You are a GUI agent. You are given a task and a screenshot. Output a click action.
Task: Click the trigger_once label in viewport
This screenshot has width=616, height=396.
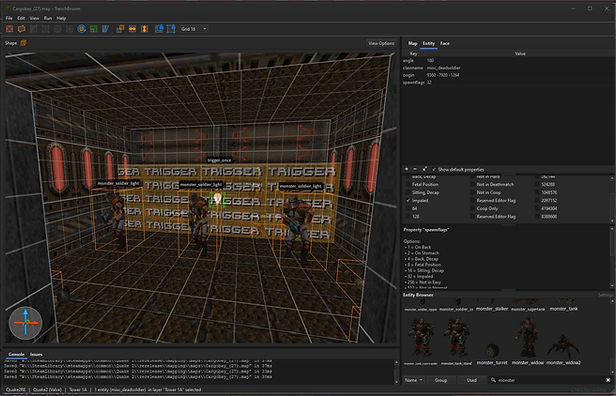pyautogui.click(x=219, y=160)
